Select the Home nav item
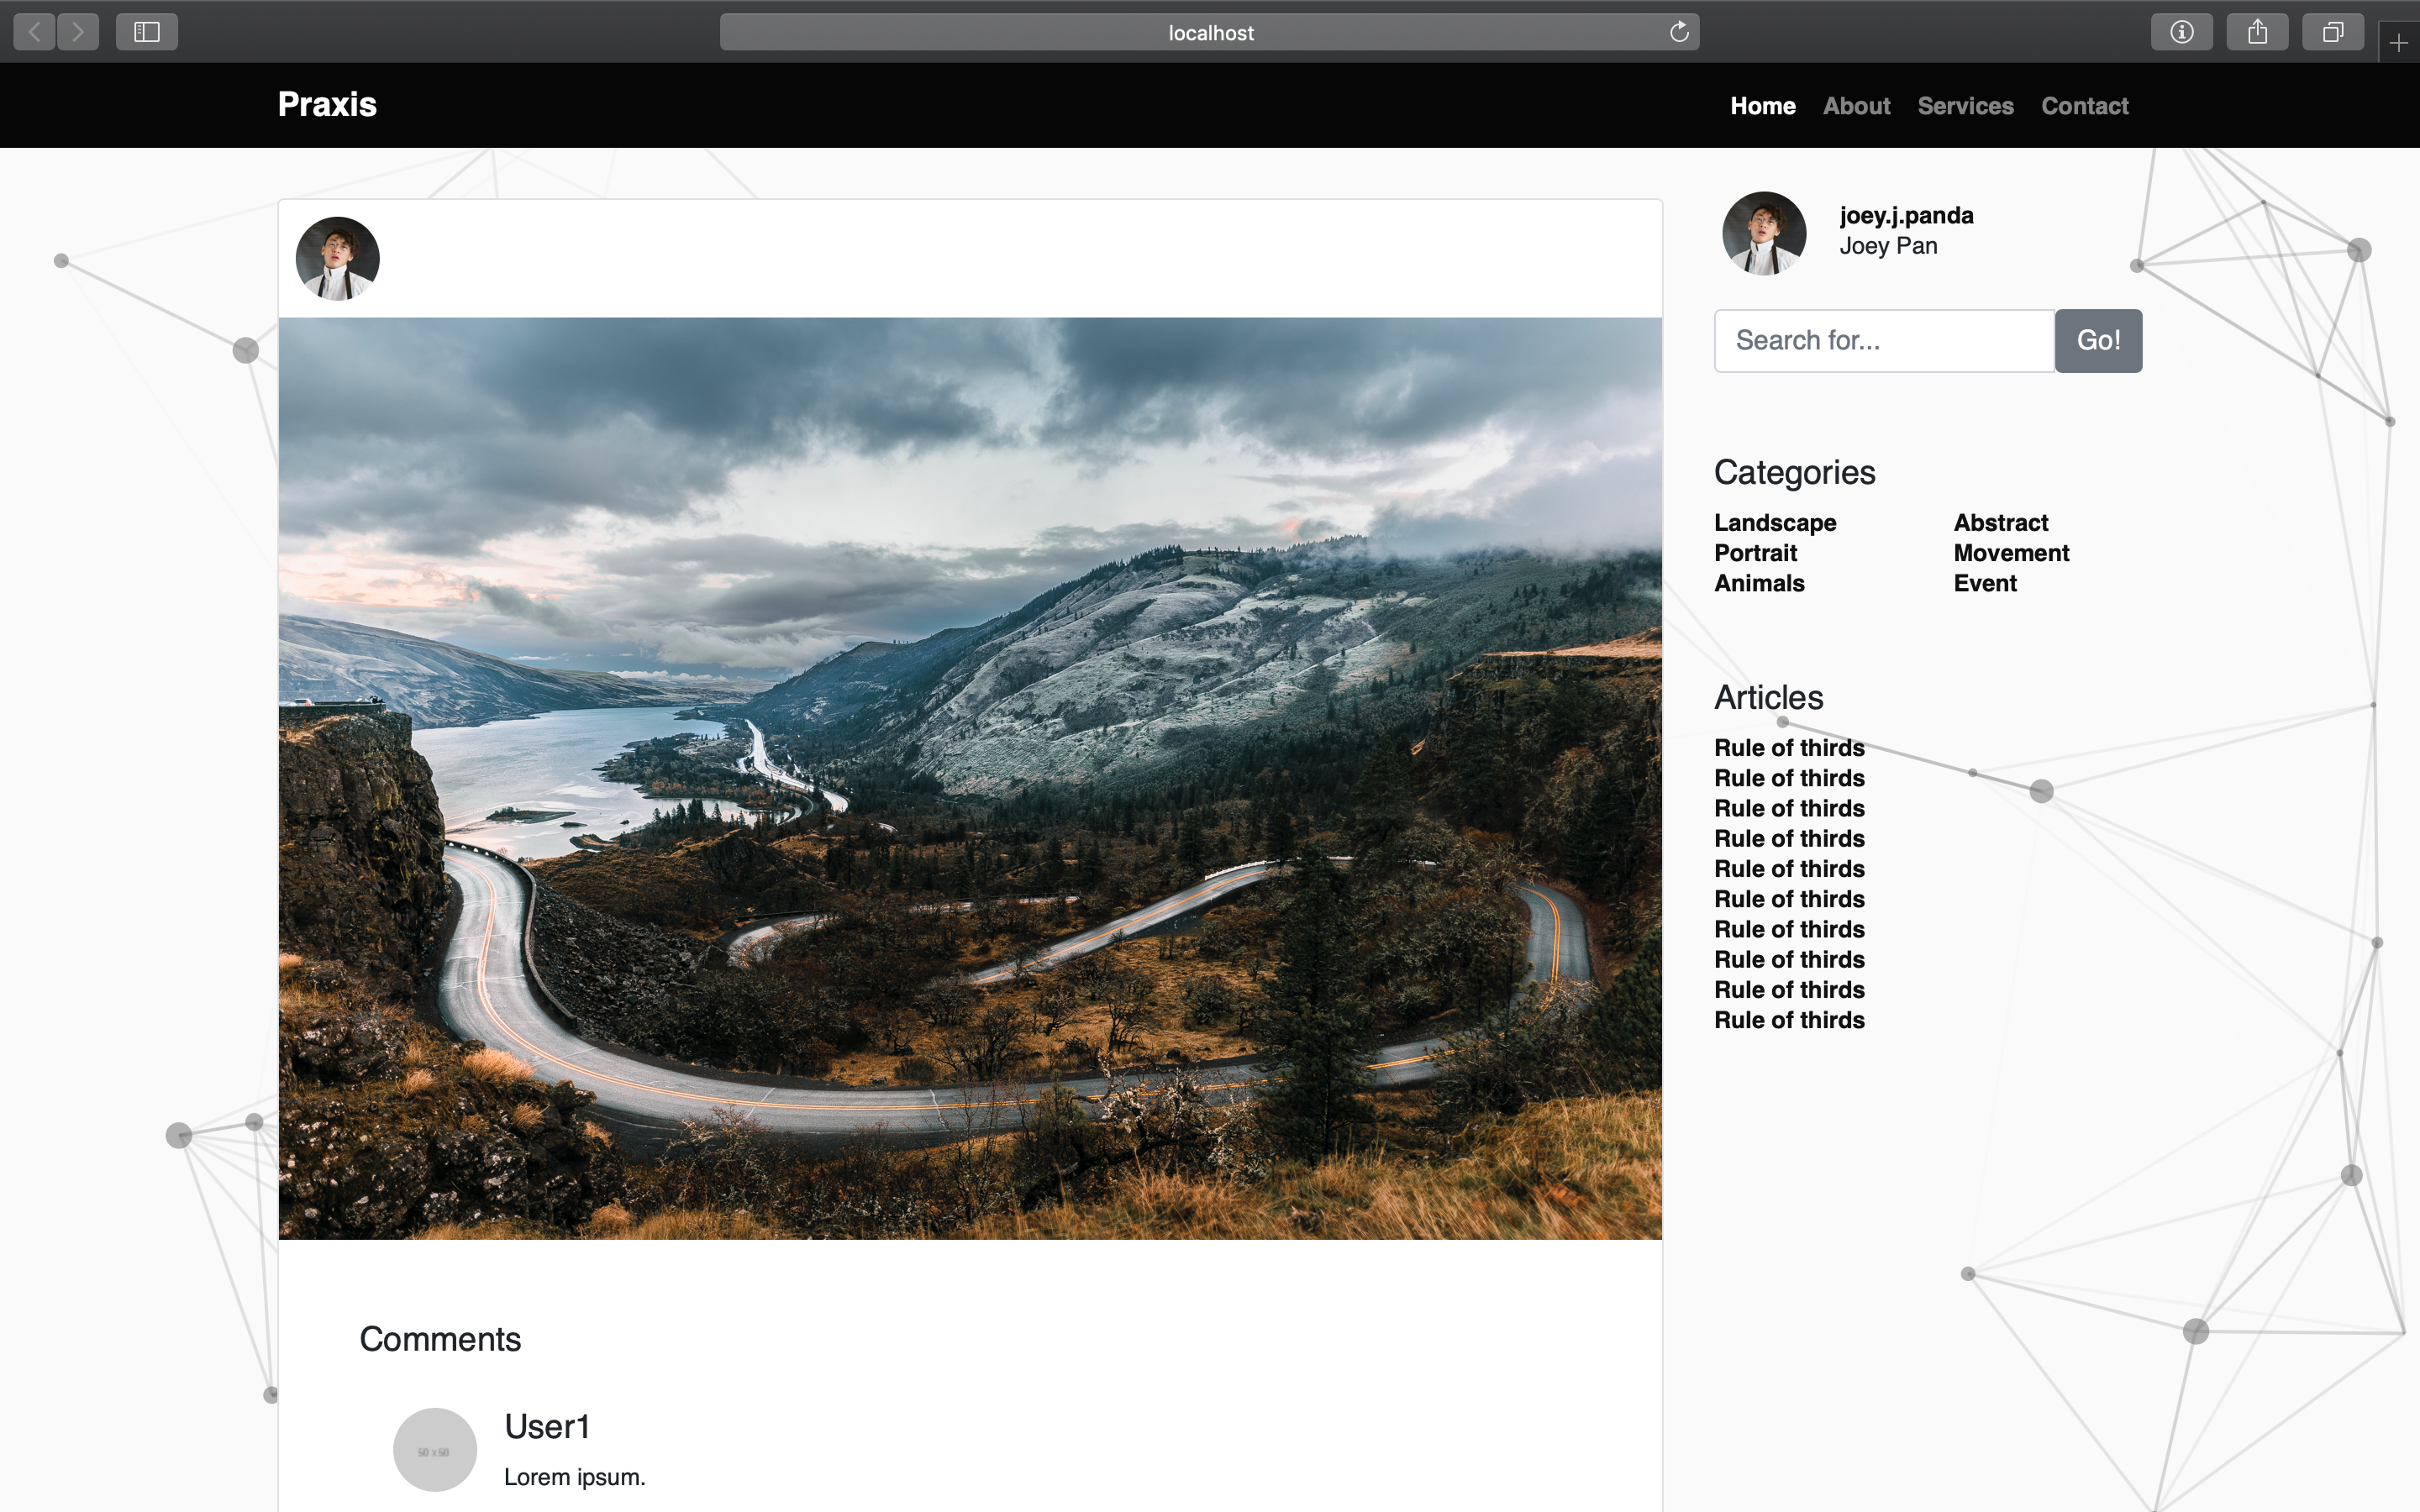Screen dimensions: 2420x1512 [x=1762, y=106]
